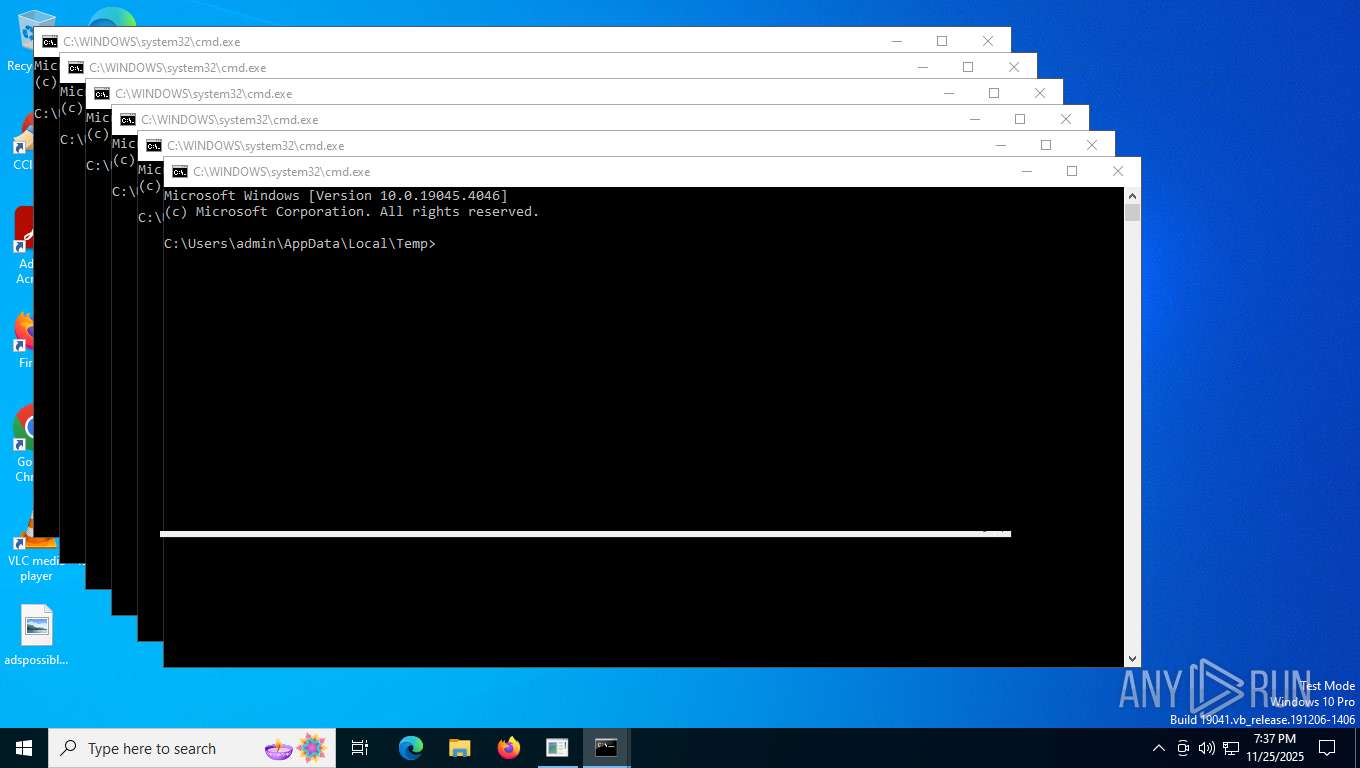Select the Recycle Bin desktop icon

click(x=22, y=40)
